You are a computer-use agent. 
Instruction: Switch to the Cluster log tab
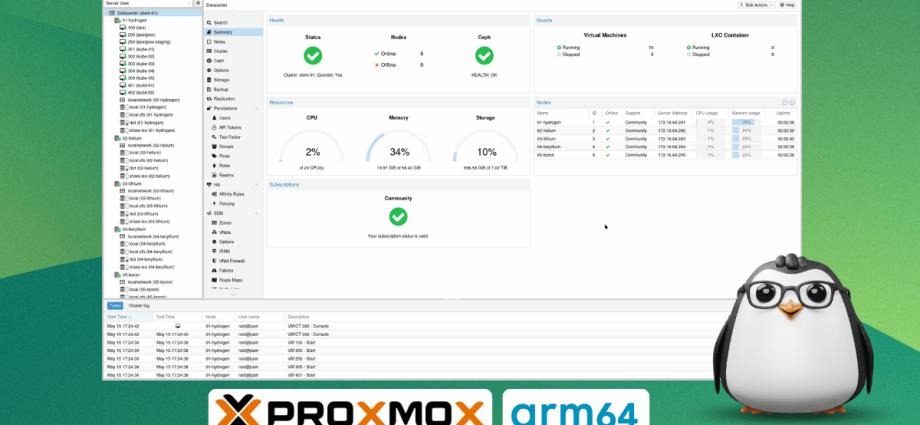pyautogui.click(x=139, y=306)
